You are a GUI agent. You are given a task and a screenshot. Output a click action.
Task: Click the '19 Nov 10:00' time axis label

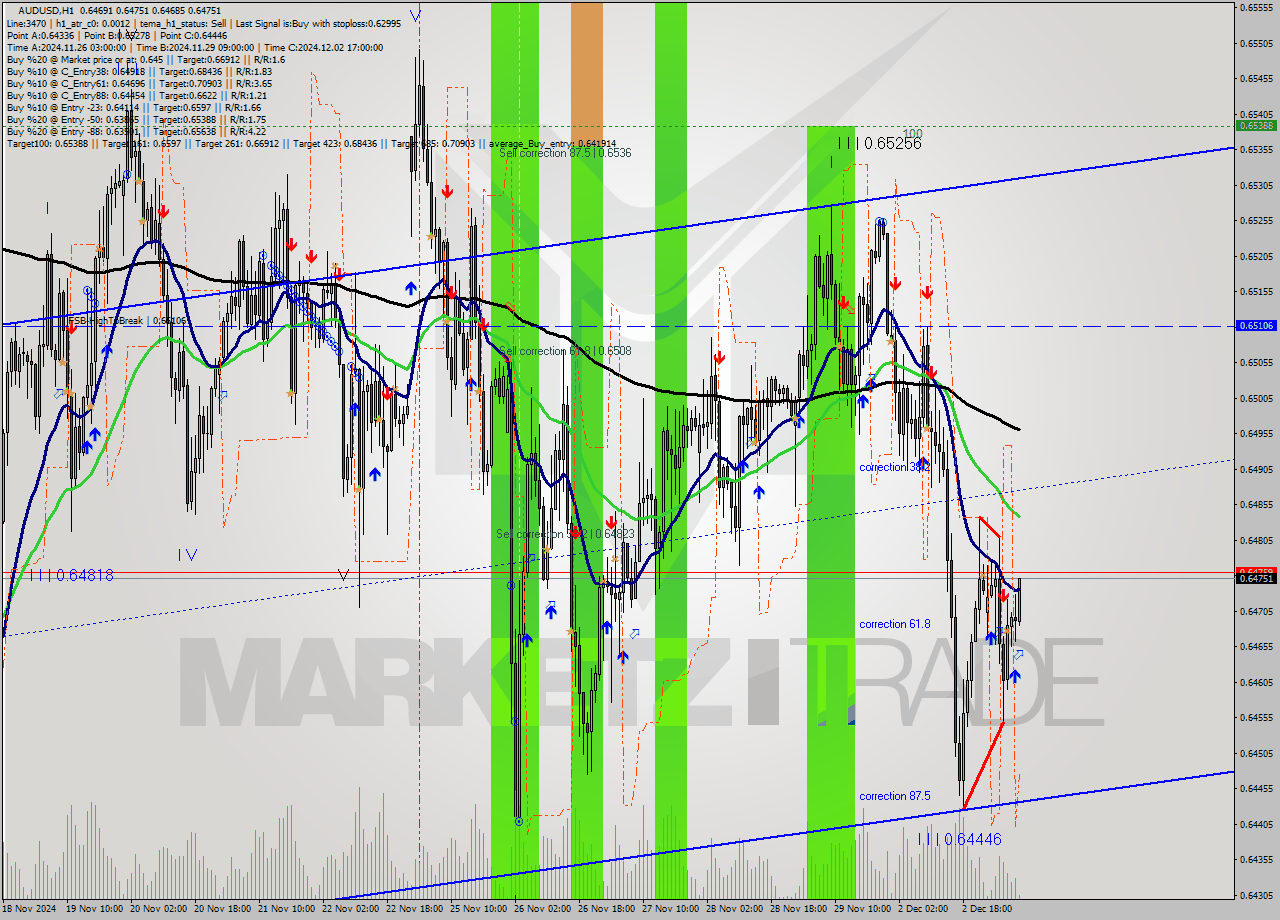(x=93, y=909)
